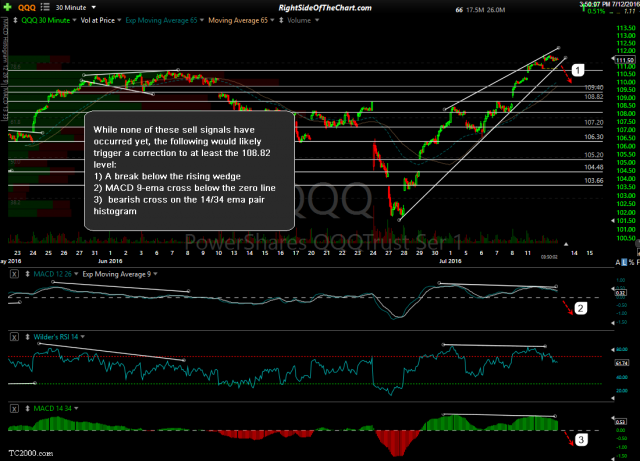
Task: Click the green plus add-chart icon
Action: (7, 7)
